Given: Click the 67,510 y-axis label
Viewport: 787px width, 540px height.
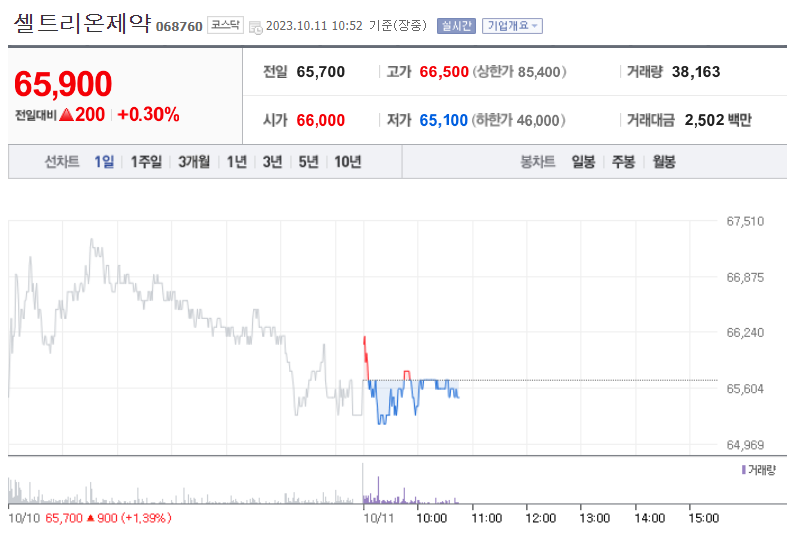Looking at the screenshot, I should point(745,221).
